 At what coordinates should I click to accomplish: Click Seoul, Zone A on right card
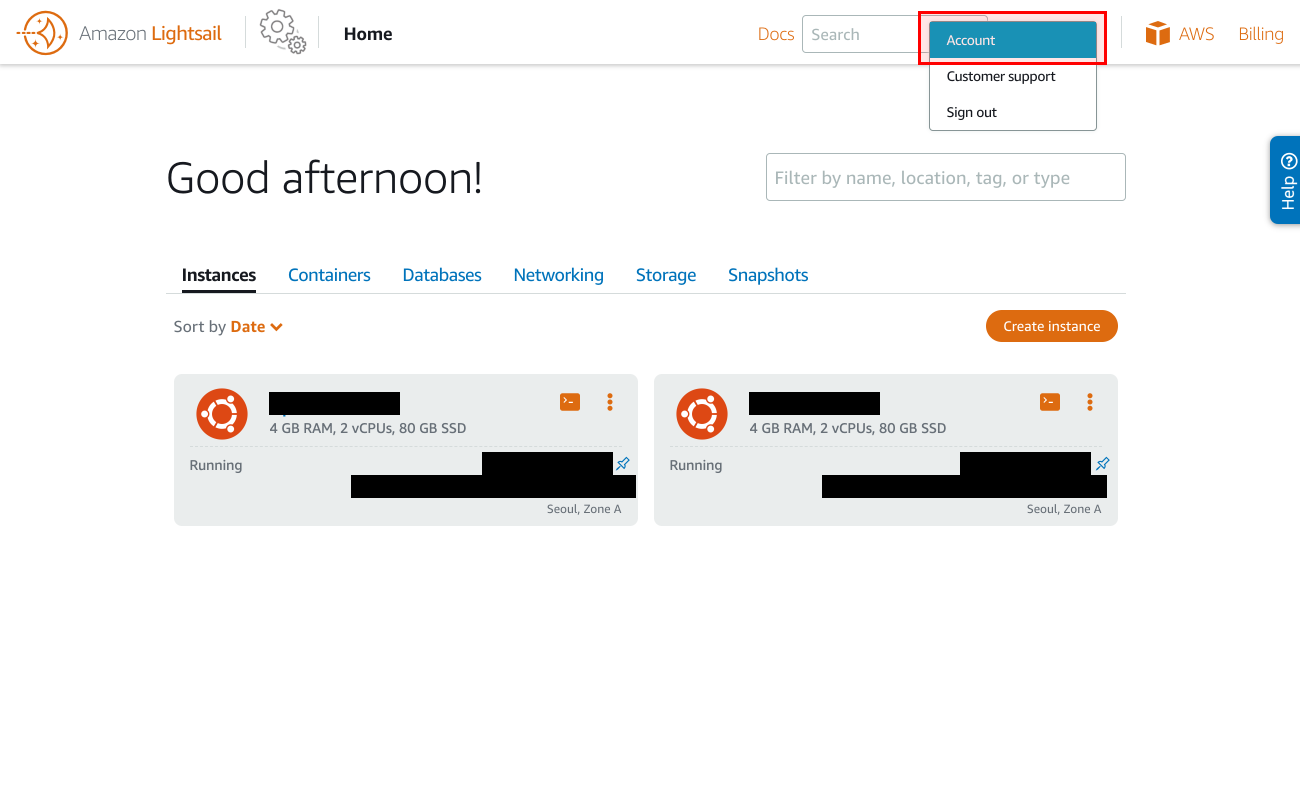(x=1064, y=509)
